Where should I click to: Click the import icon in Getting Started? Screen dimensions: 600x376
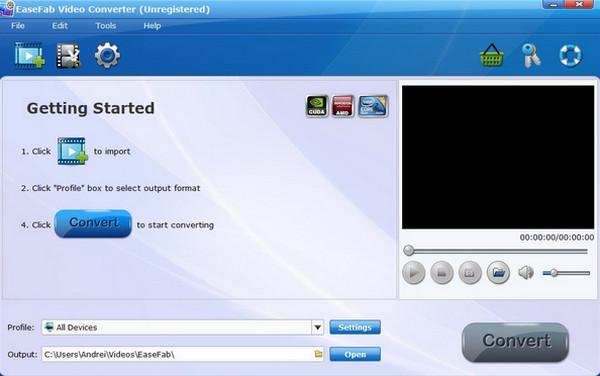coord(72,151)
